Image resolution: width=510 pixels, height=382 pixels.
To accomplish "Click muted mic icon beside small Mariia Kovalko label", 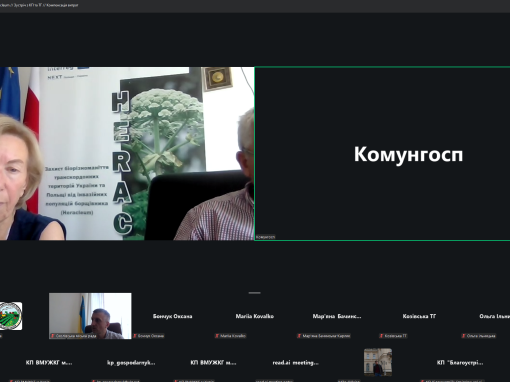I will coord(217,336).
